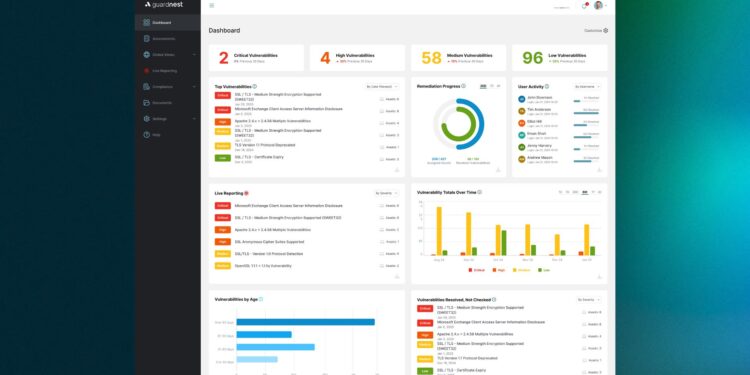
Task: Click SSL Anonymous Cipher Suites Supported row
Action: pos(307,242)
